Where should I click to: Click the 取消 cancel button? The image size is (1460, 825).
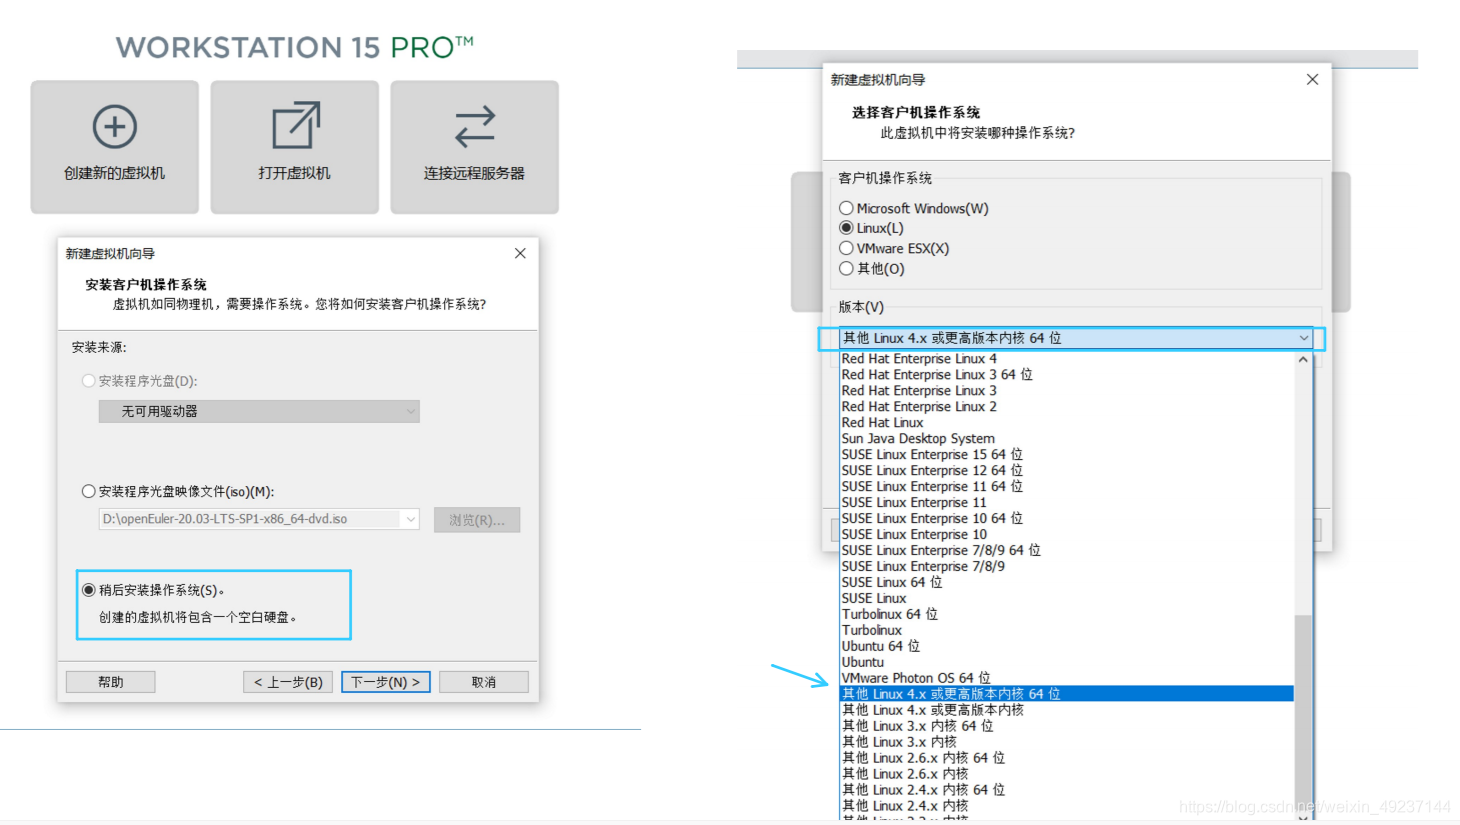point(484,682)
